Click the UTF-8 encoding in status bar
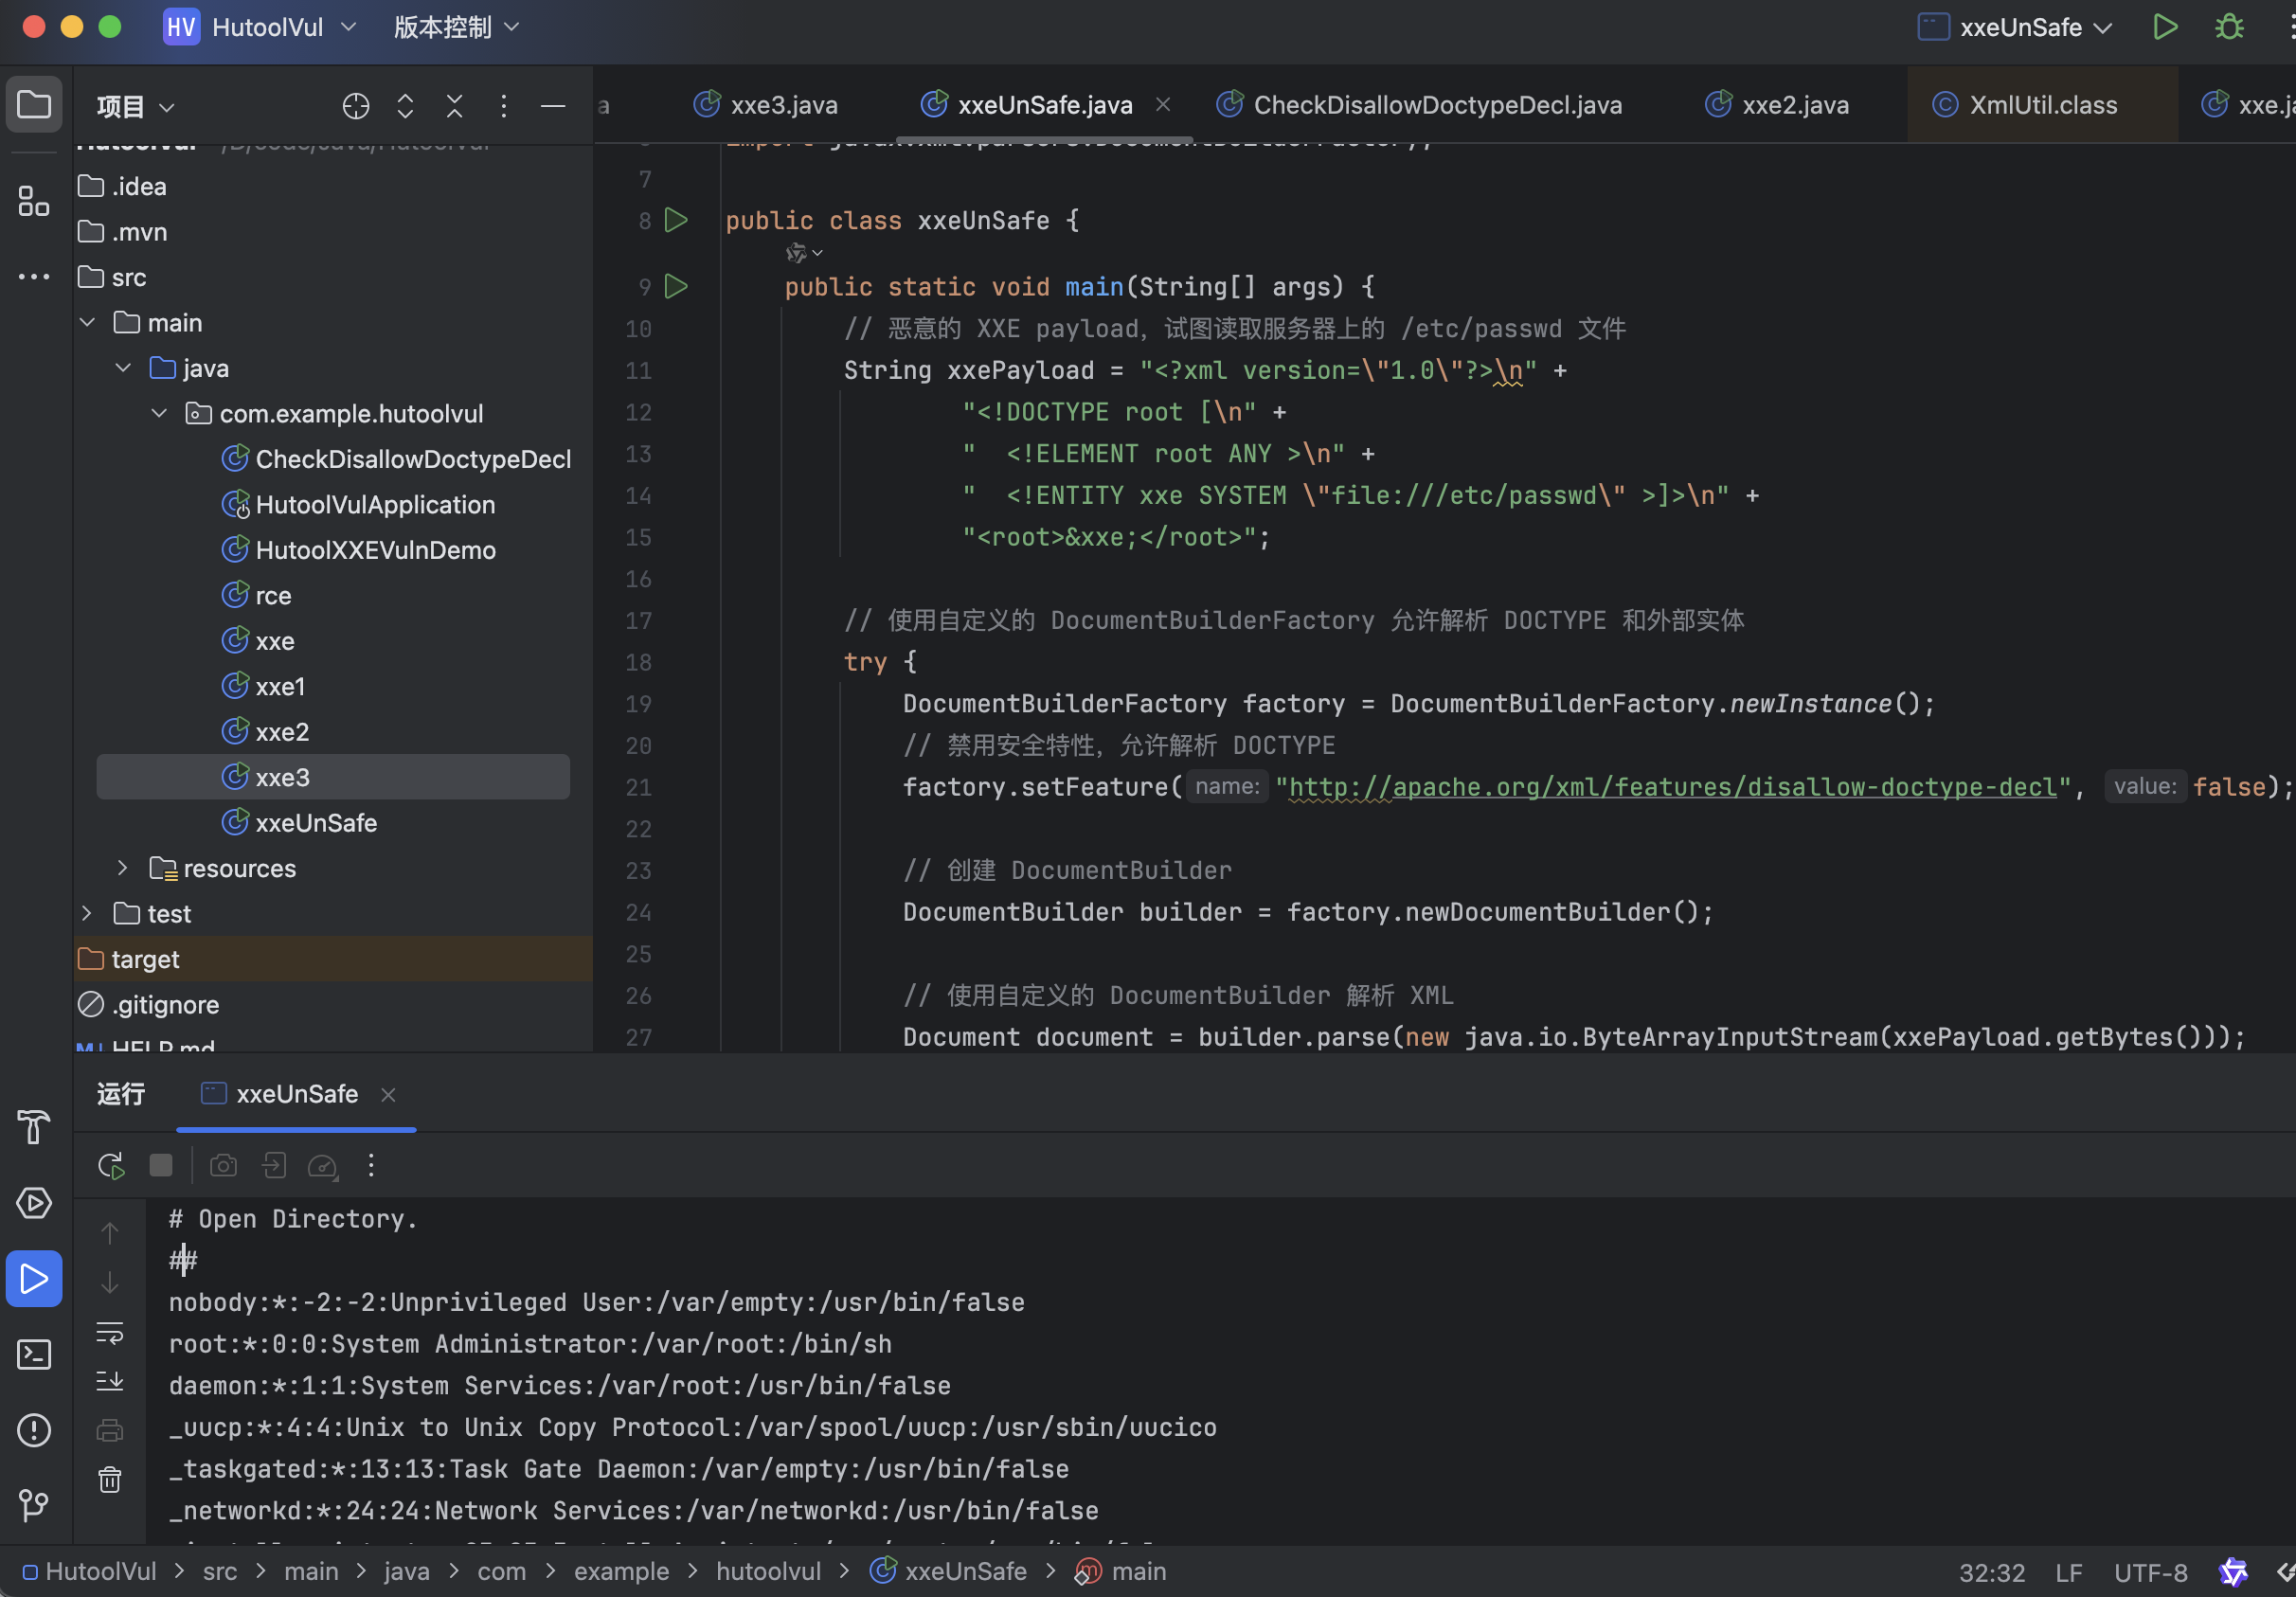The image size is (2296, 1597). pyautogui.click(x=2150, y=1572)
